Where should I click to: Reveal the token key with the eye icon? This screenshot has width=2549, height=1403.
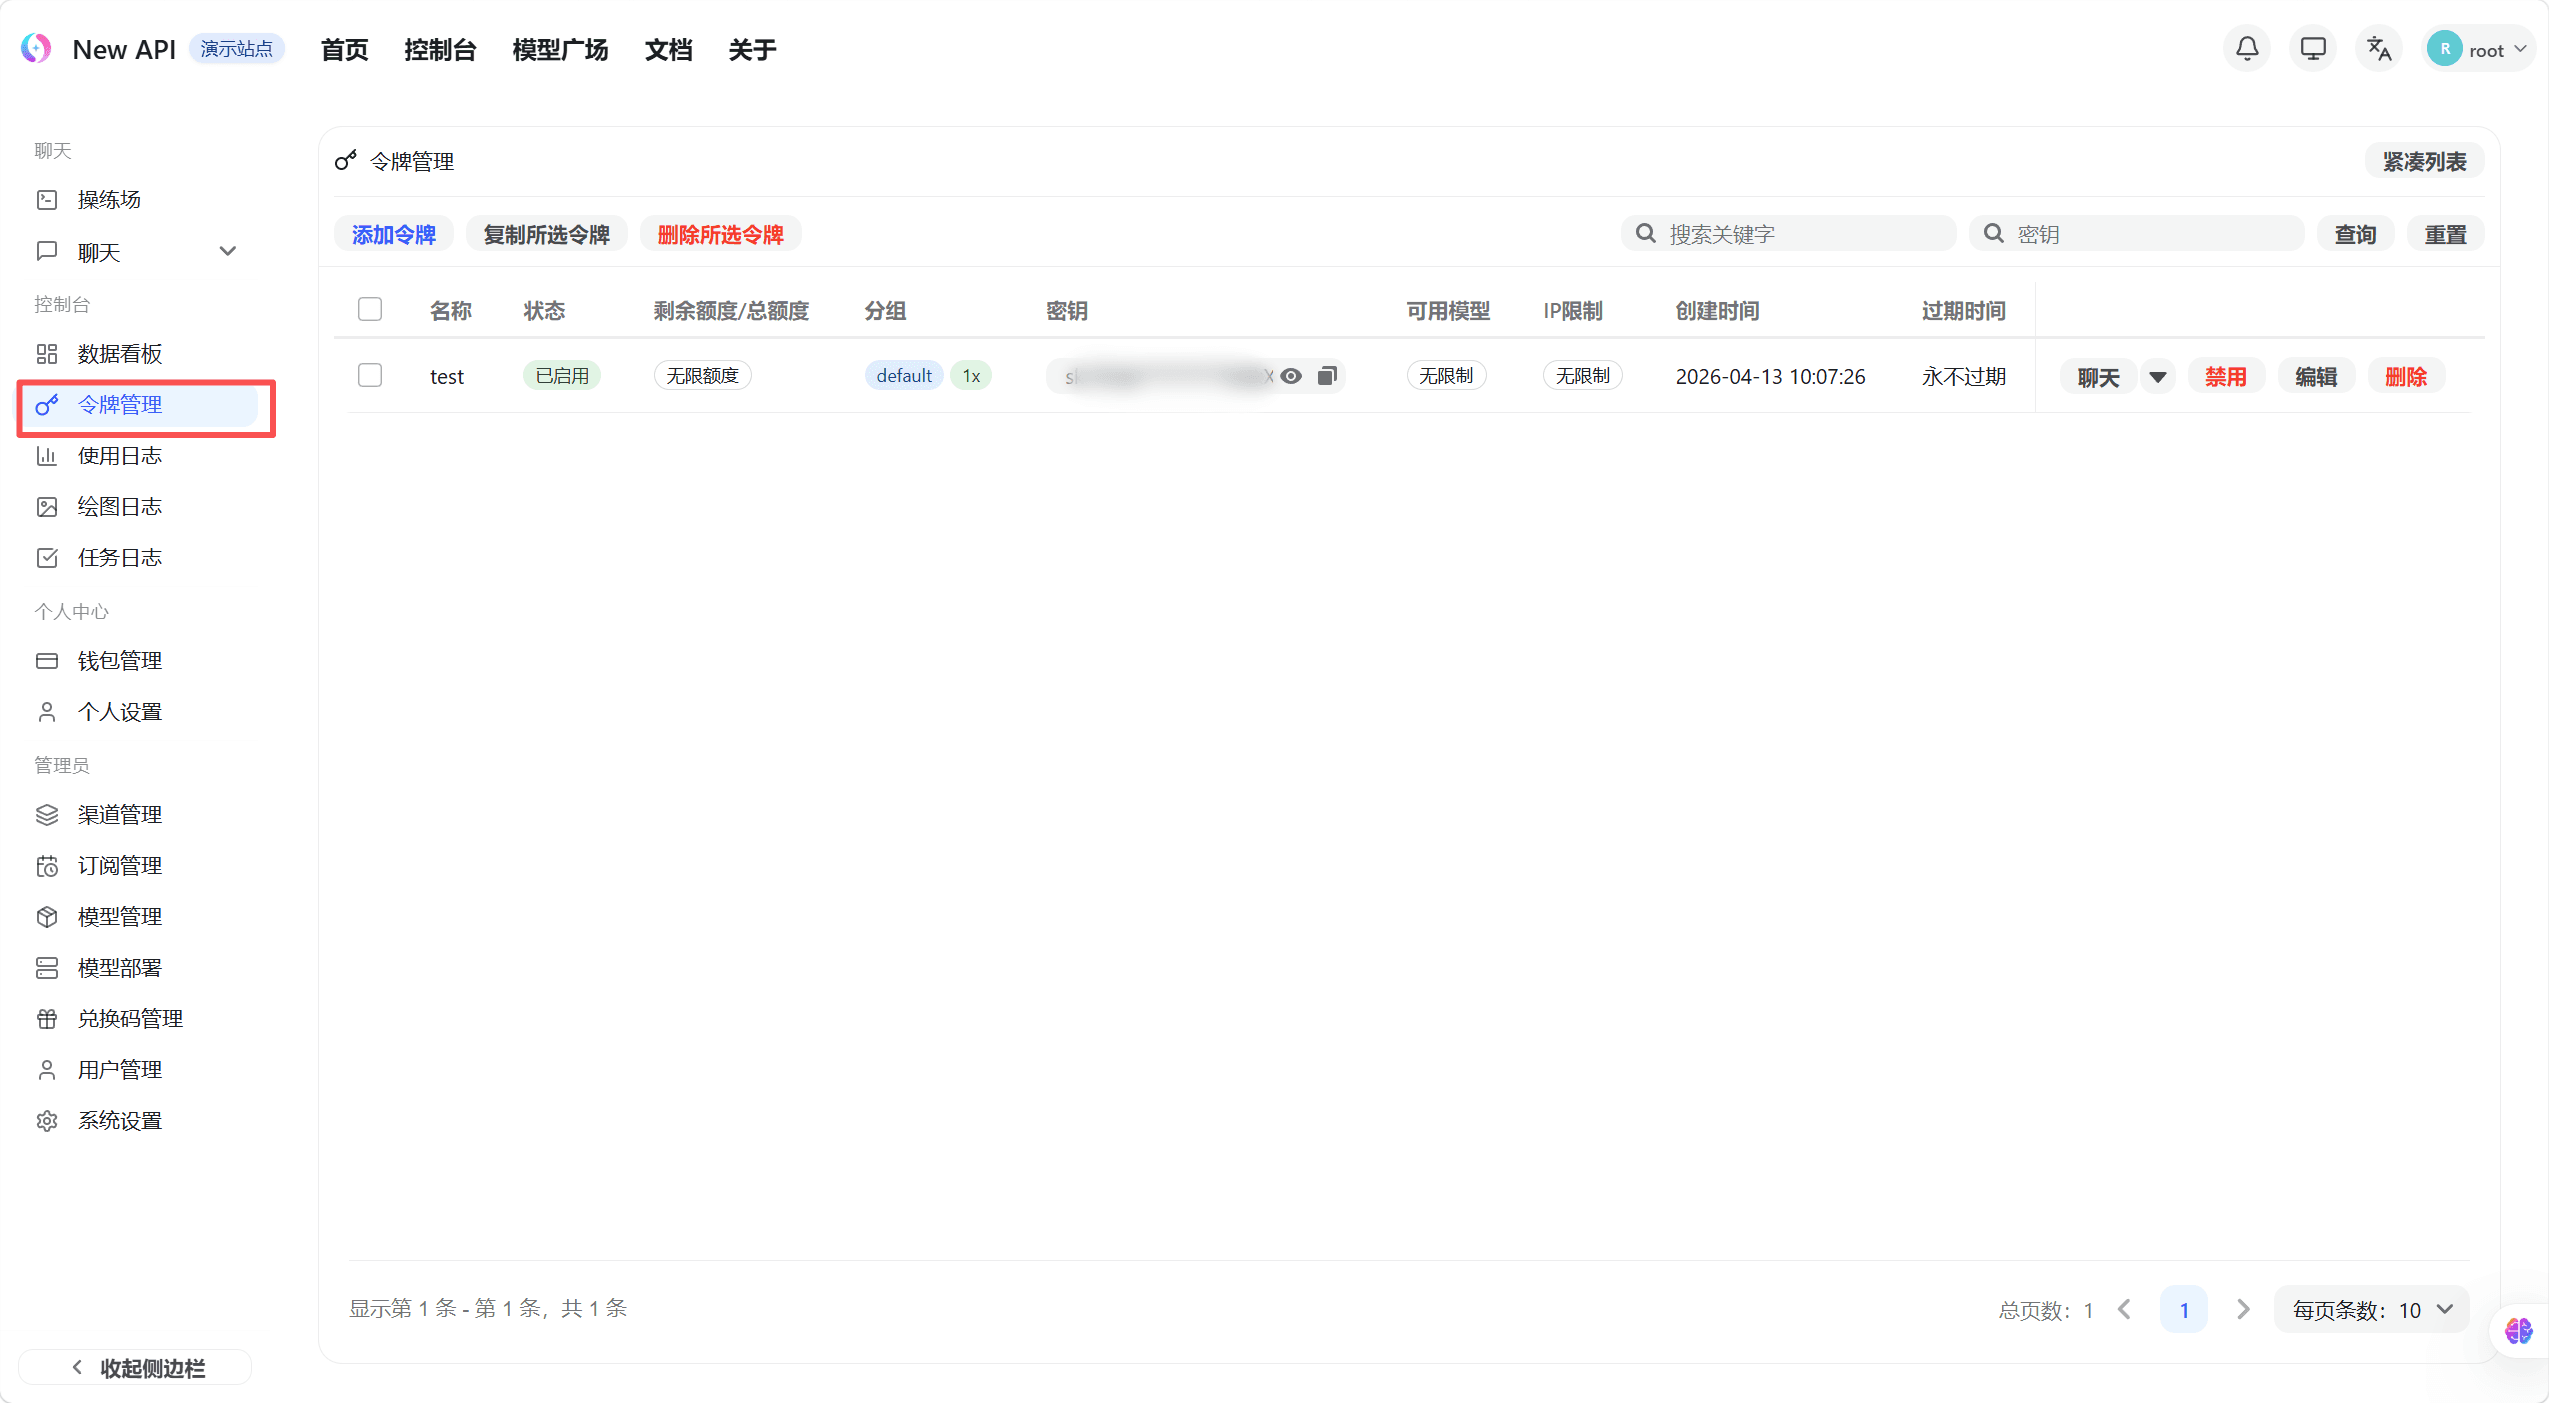click(1292, 376)
